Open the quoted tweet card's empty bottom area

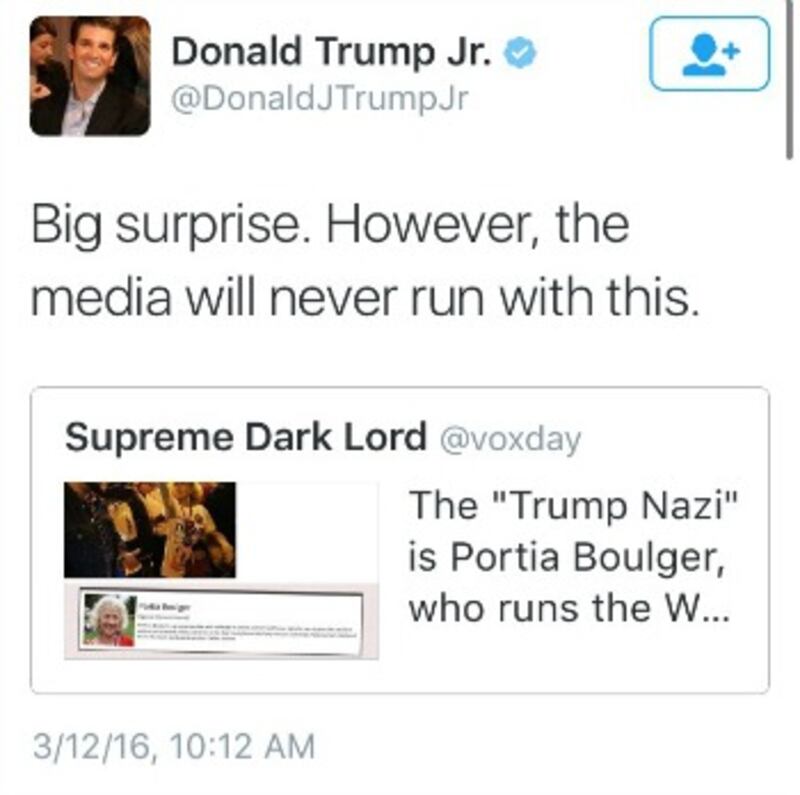[400, 676]
